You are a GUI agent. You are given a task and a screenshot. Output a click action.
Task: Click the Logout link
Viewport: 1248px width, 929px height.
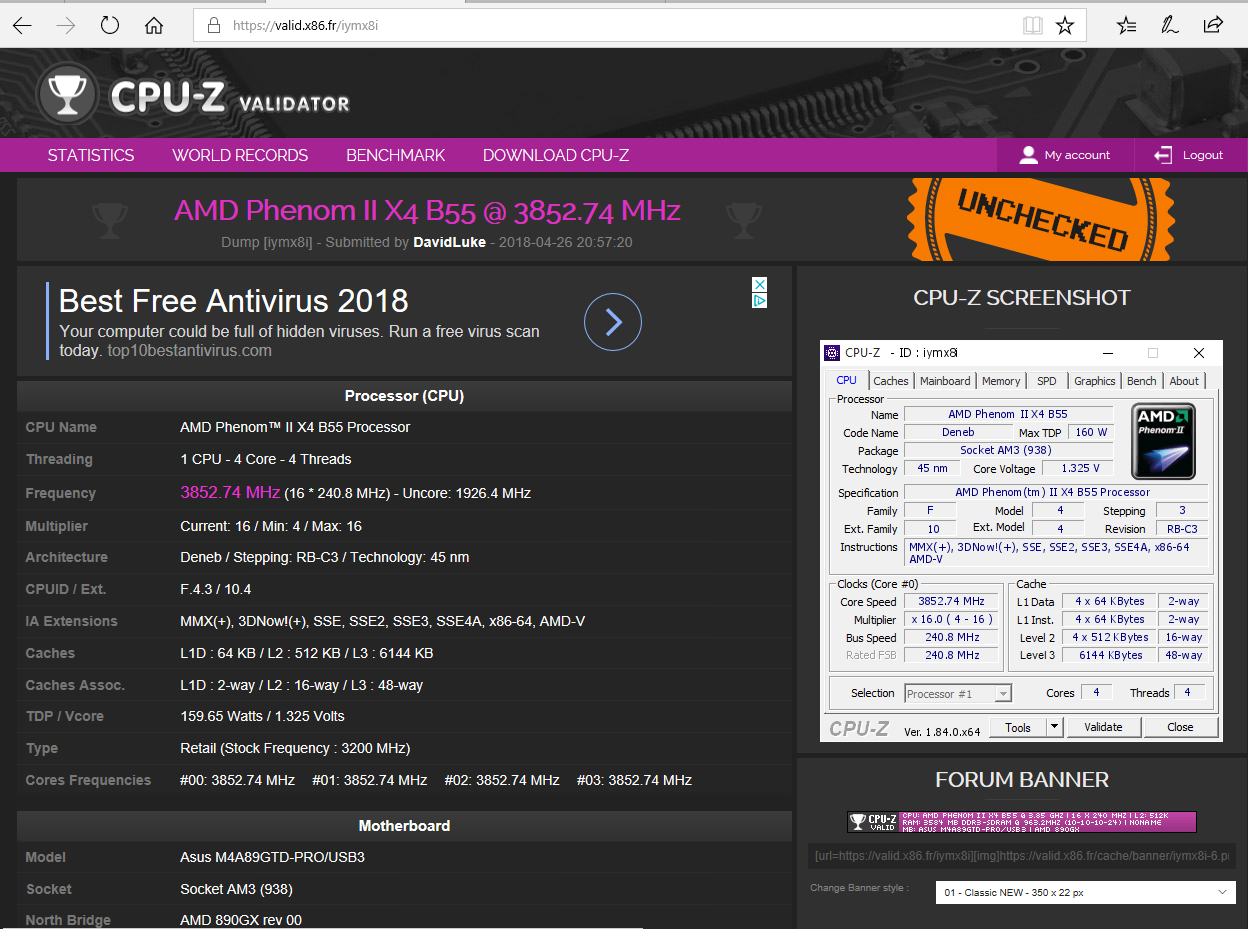click(x=1203, y=155)
